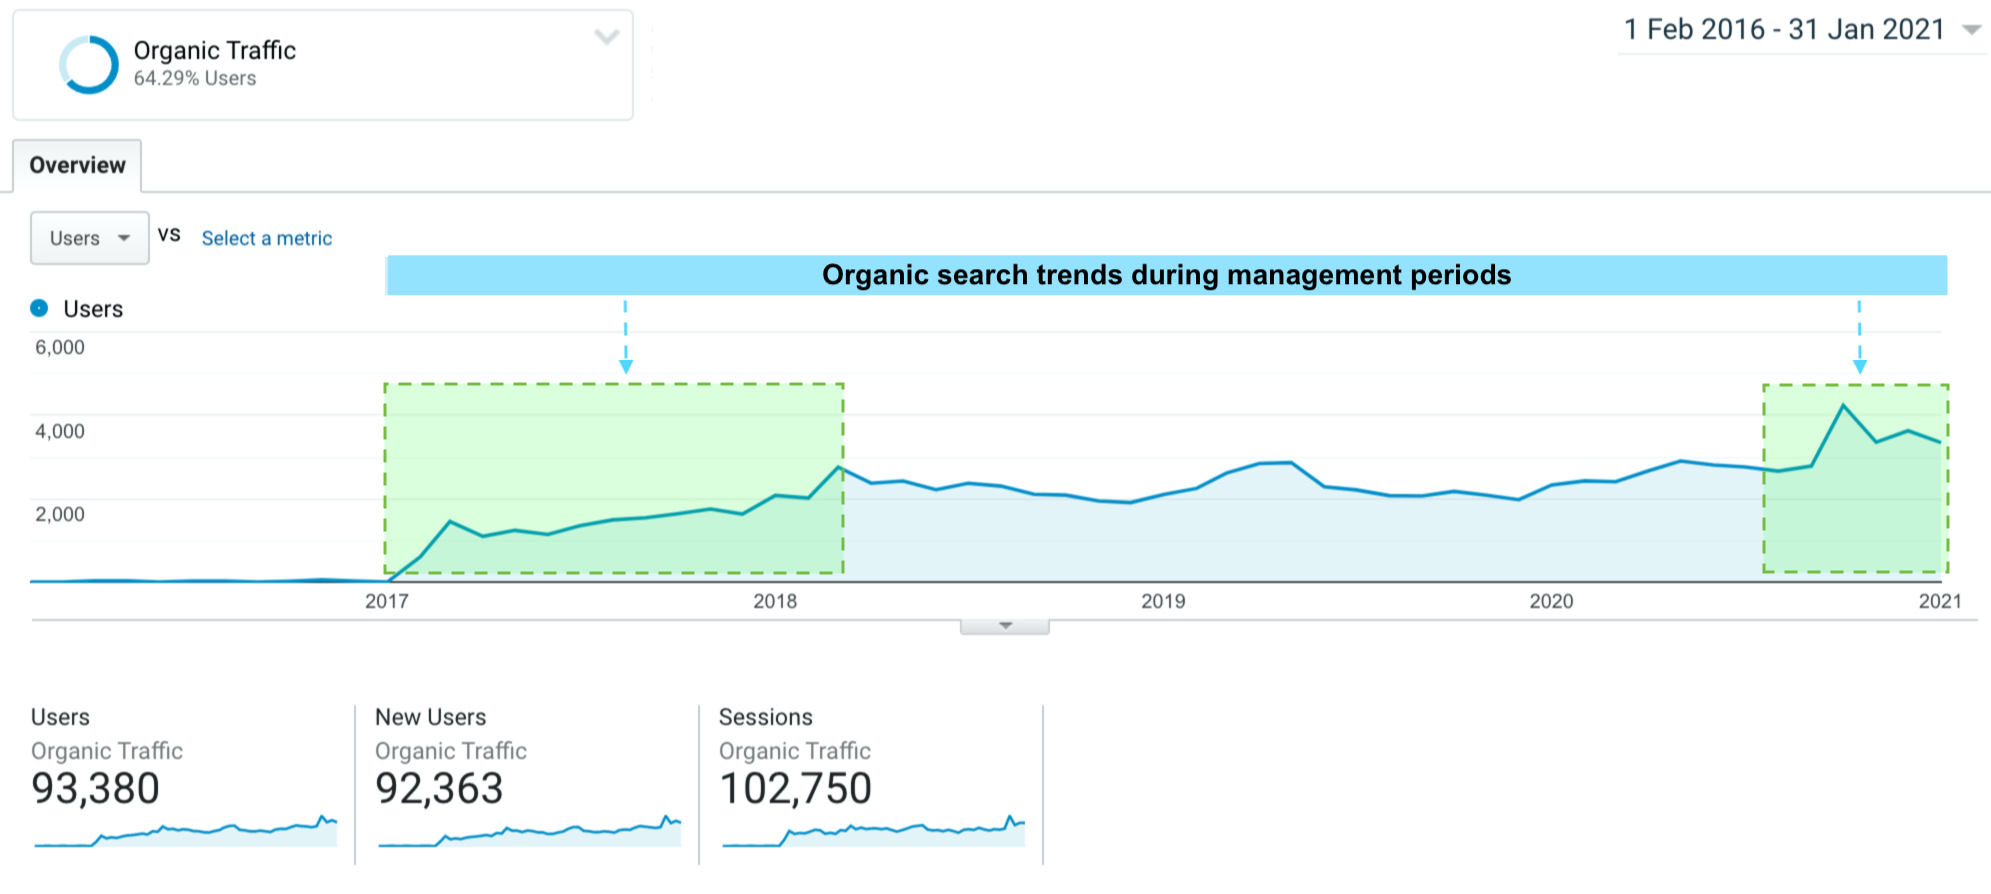Screen dimensions: 1991x894
Task: Click the Users legend label
Action: click(x=93, y=309)
